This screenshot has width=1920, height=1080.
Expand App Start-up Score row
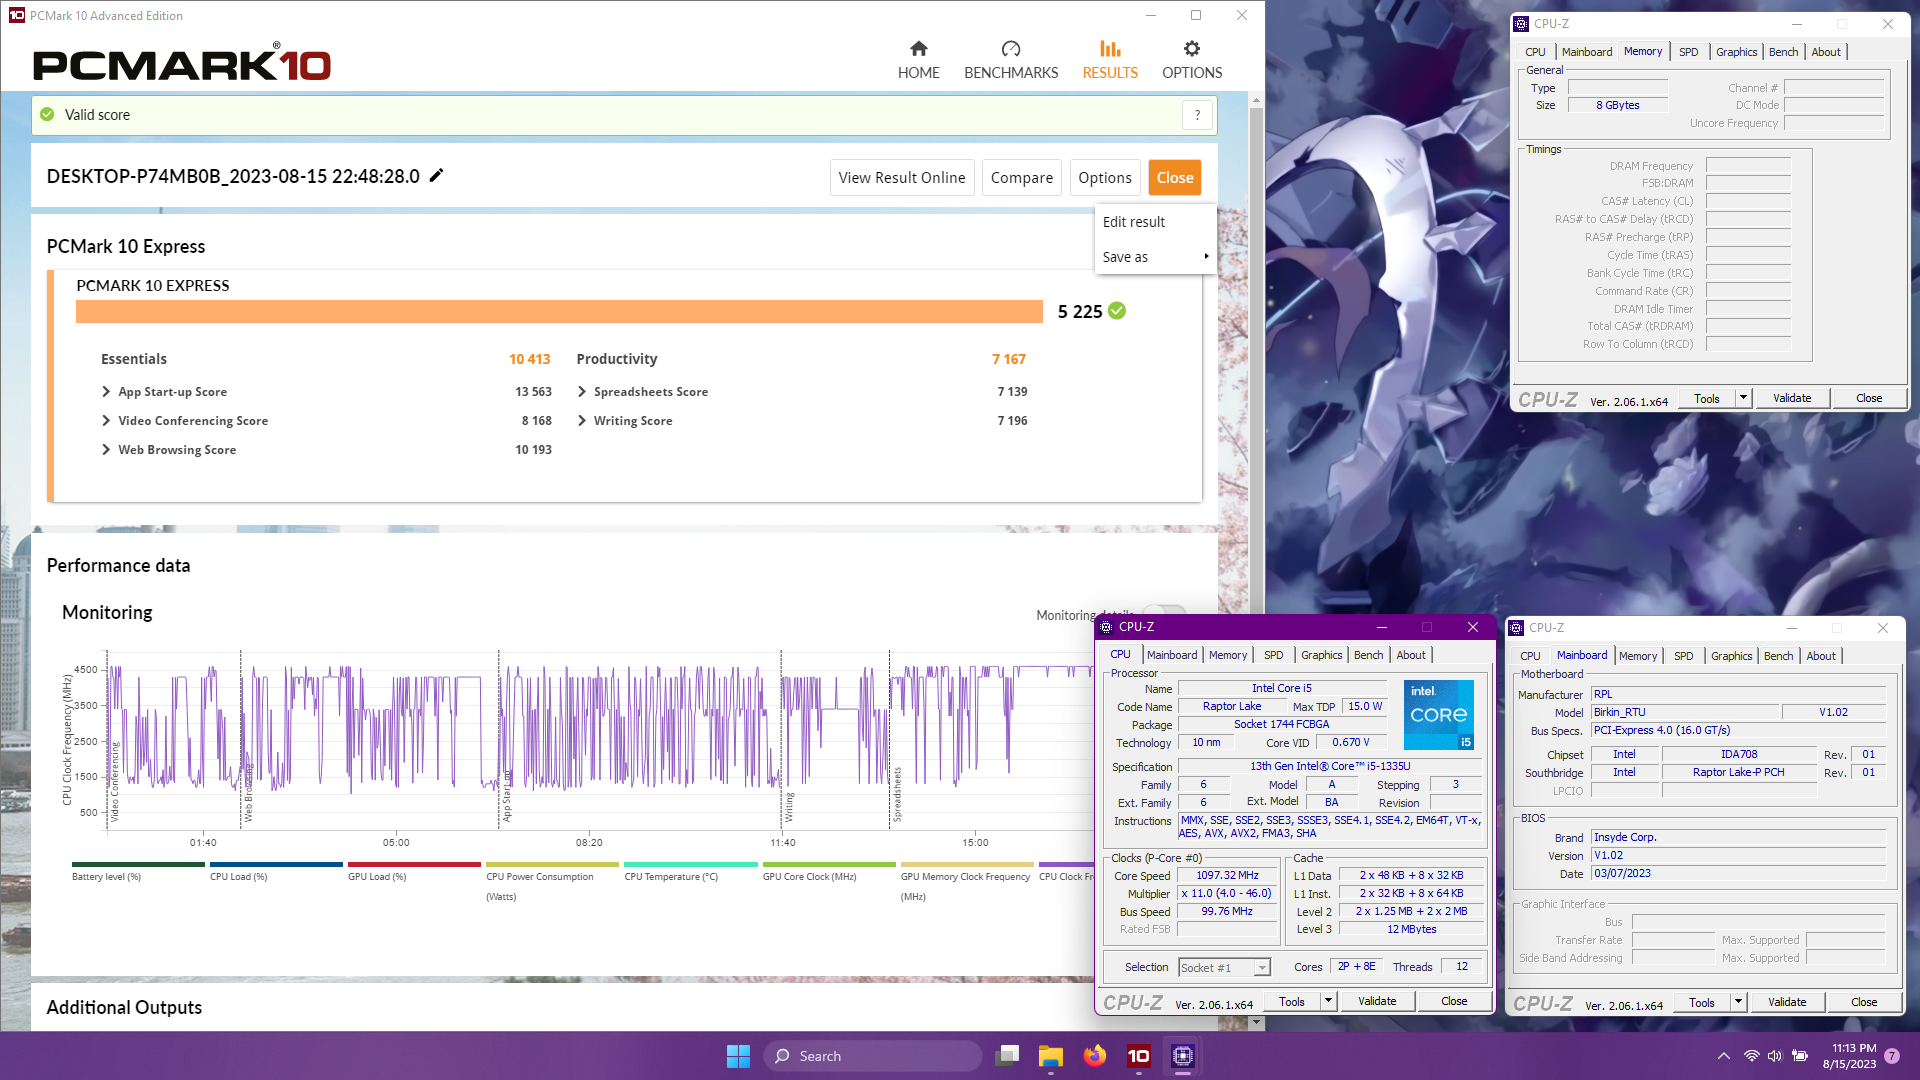click(x=106, y=391)
